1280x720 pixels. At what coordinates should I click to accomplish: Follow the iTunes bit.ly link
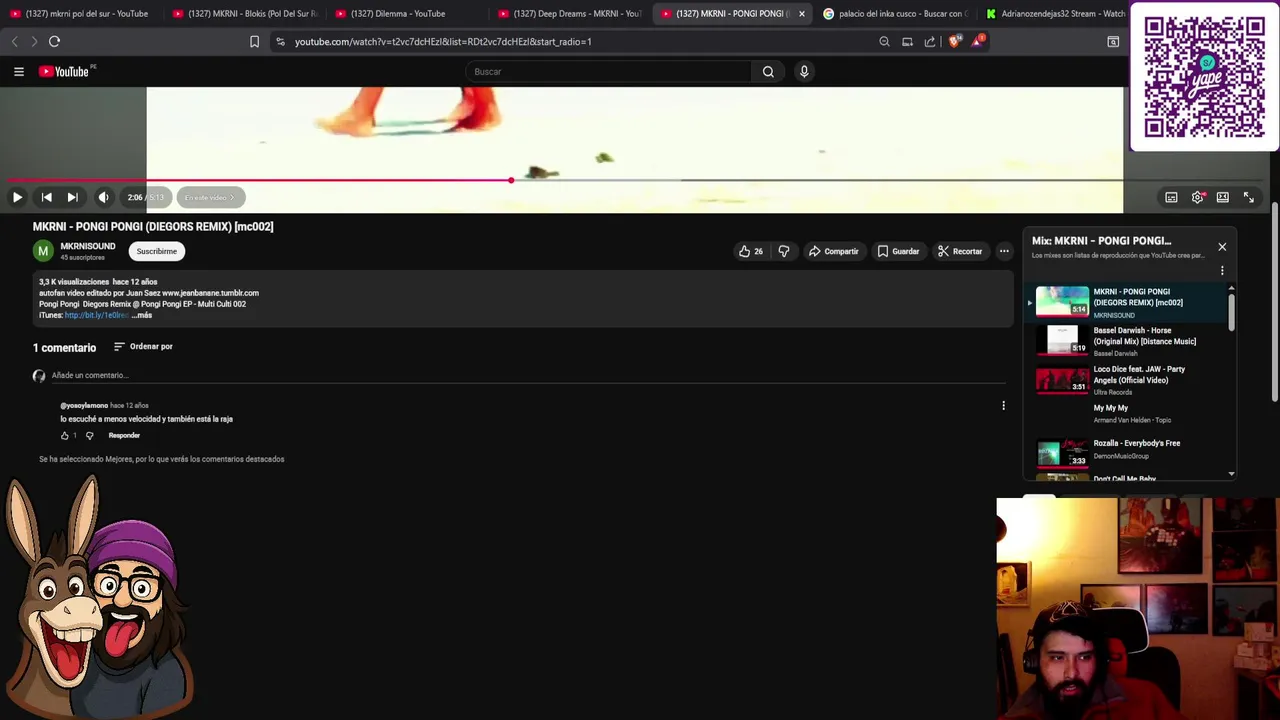pos(97,315)
